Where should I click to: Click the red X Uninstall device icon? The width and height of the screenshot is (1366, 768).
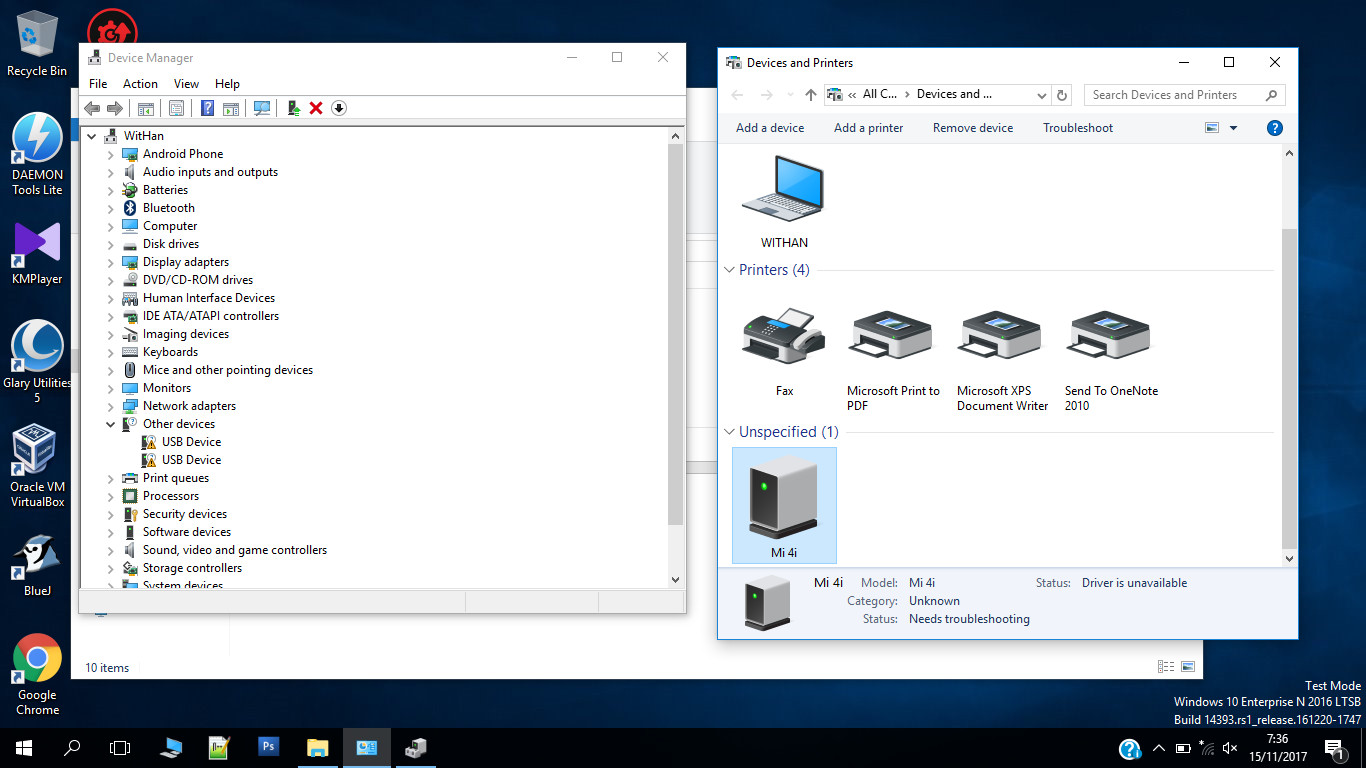pos(316,108)
